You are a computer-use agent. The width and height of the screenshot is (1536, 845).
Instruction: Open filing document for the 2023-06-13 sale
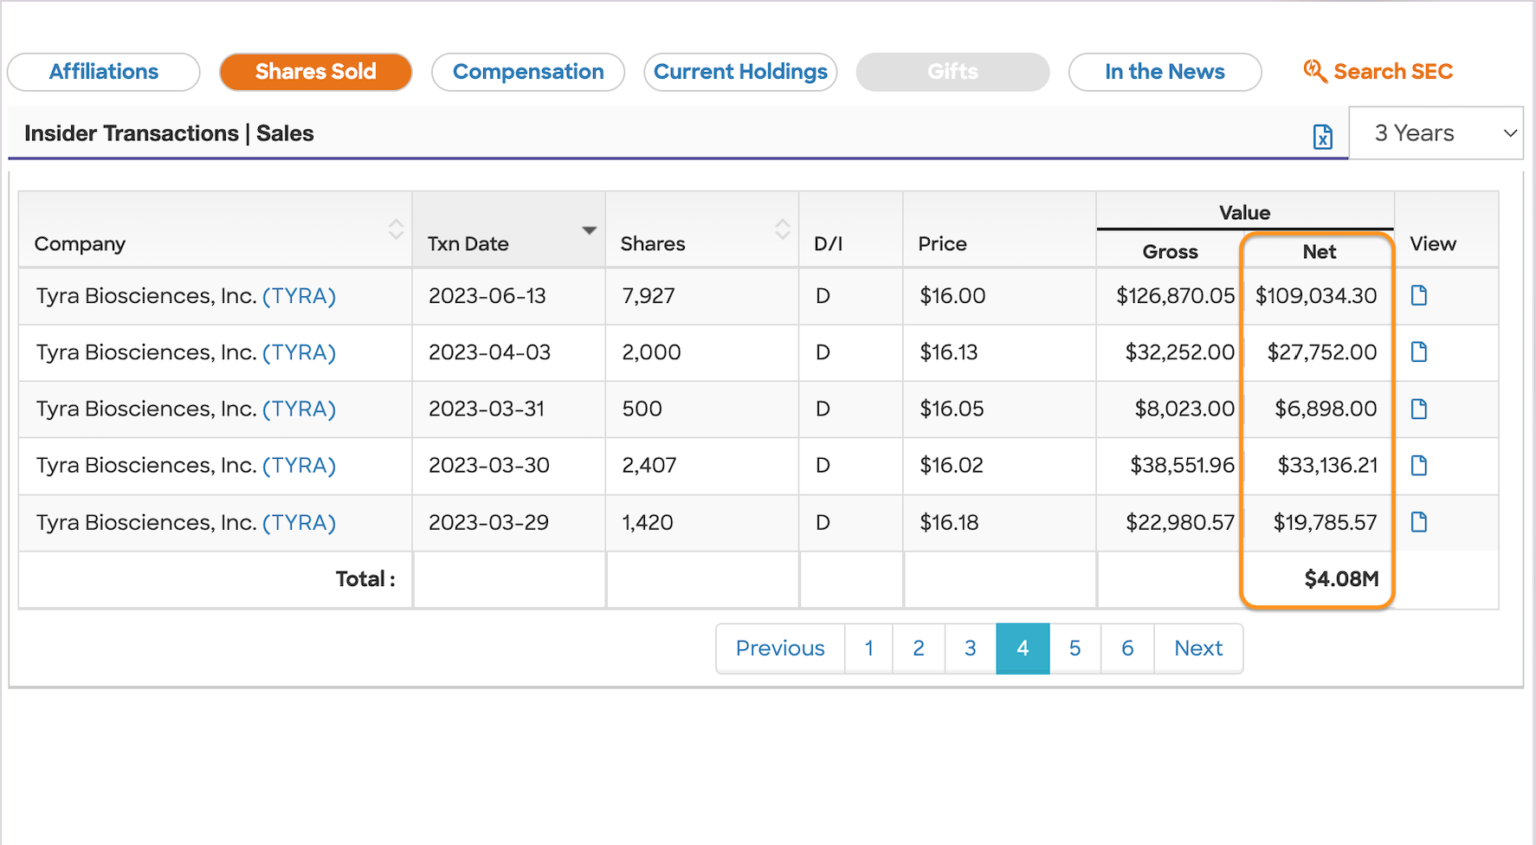(x=1419, y=296)
